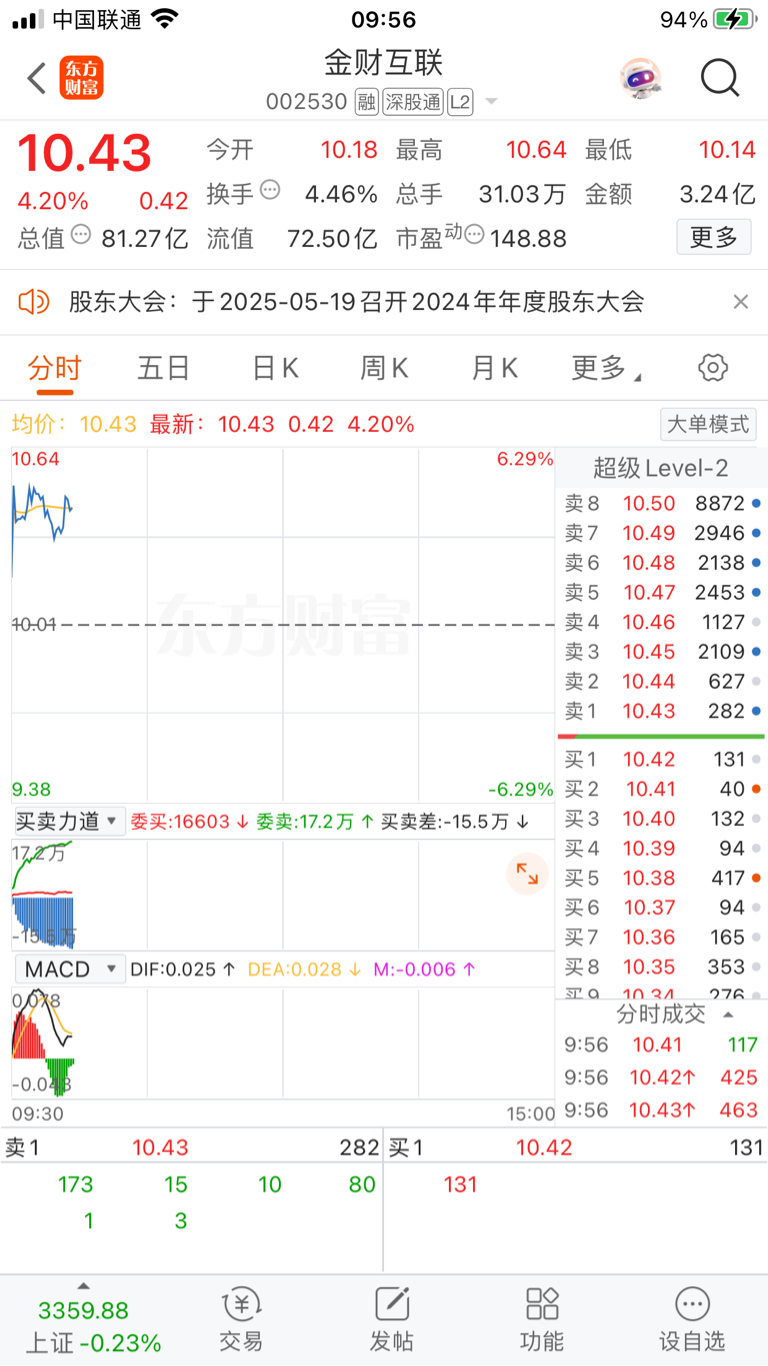Viewport: 768px width, 1366px height.
Task: Select 买6 10.37 order row
Action: 661,907
